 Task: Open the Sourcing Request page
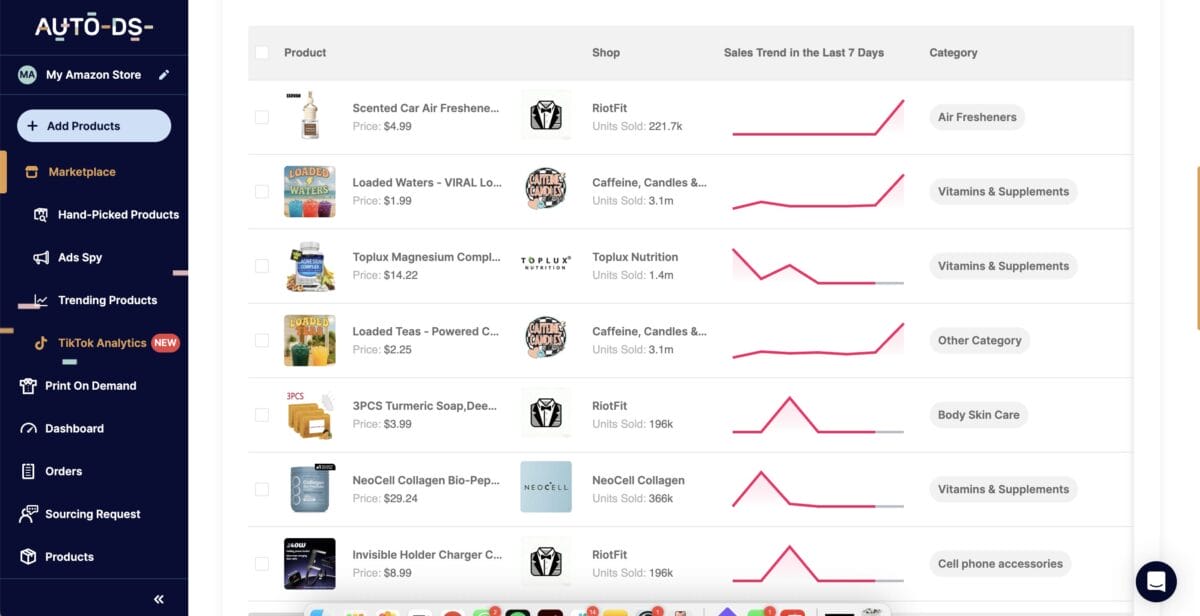point(91,514)
